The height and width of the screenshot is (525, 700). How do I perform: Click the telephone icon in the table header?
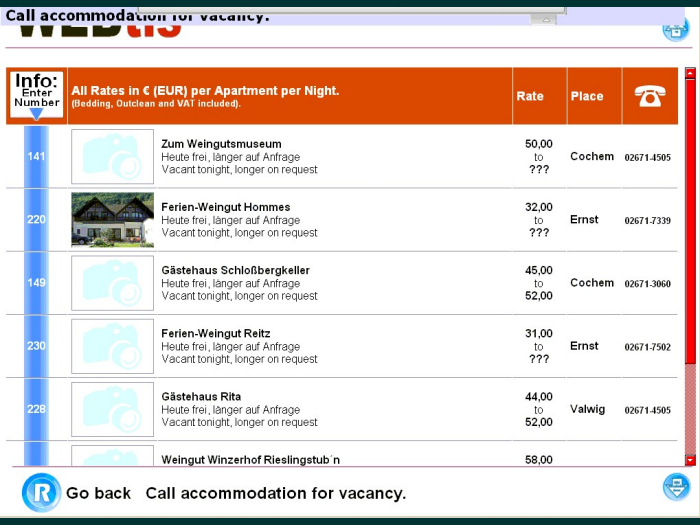649,96
